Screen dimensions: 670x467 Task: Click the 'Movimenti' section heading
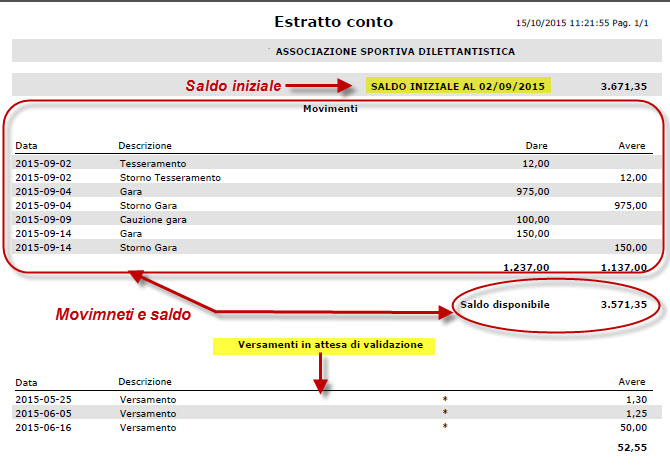[330, 109]
